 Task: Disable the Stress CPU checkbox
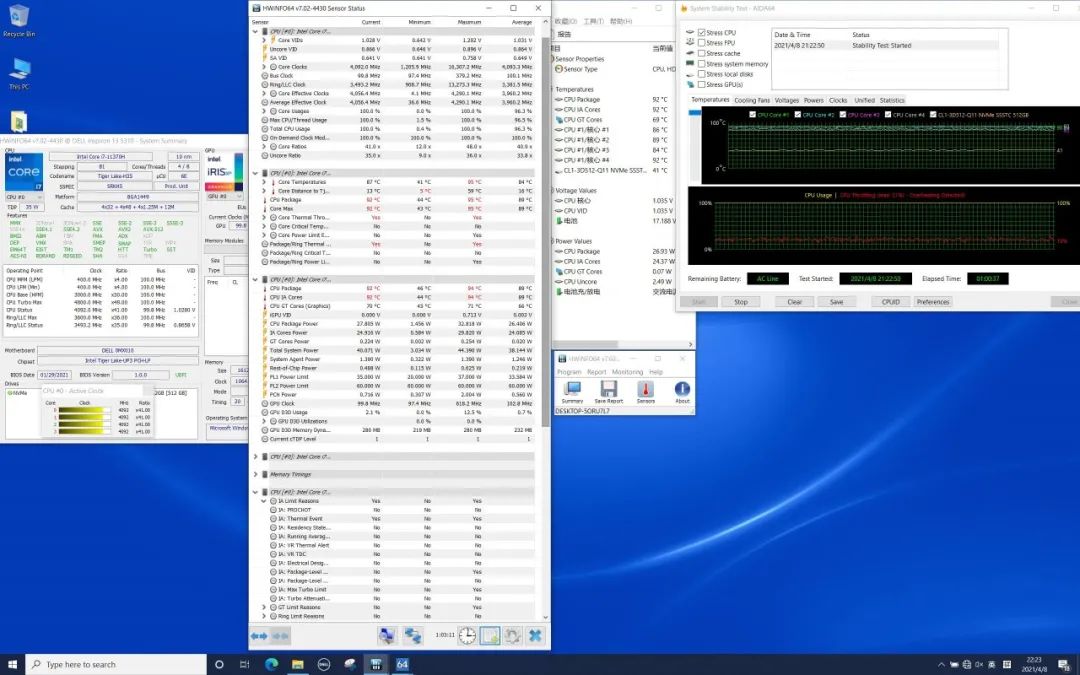click(x=702, y=33)
